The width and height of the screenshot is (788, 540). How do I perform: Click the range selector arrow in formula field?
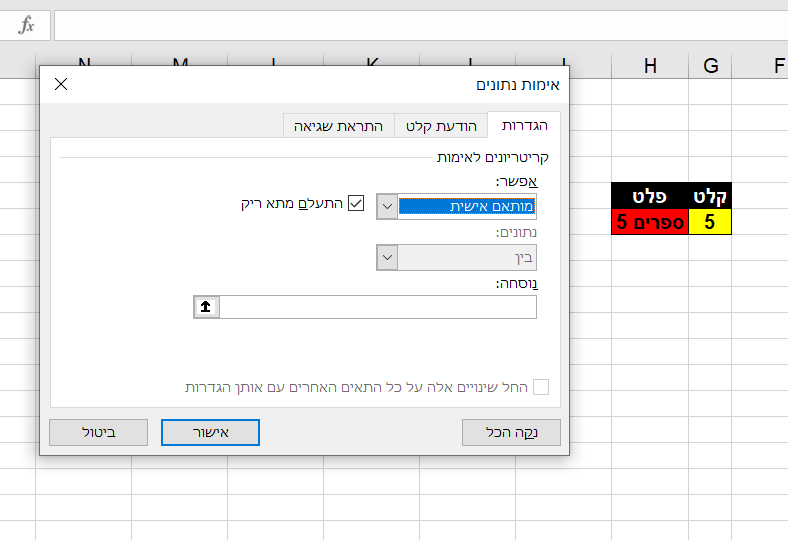(x=206, y=307)
